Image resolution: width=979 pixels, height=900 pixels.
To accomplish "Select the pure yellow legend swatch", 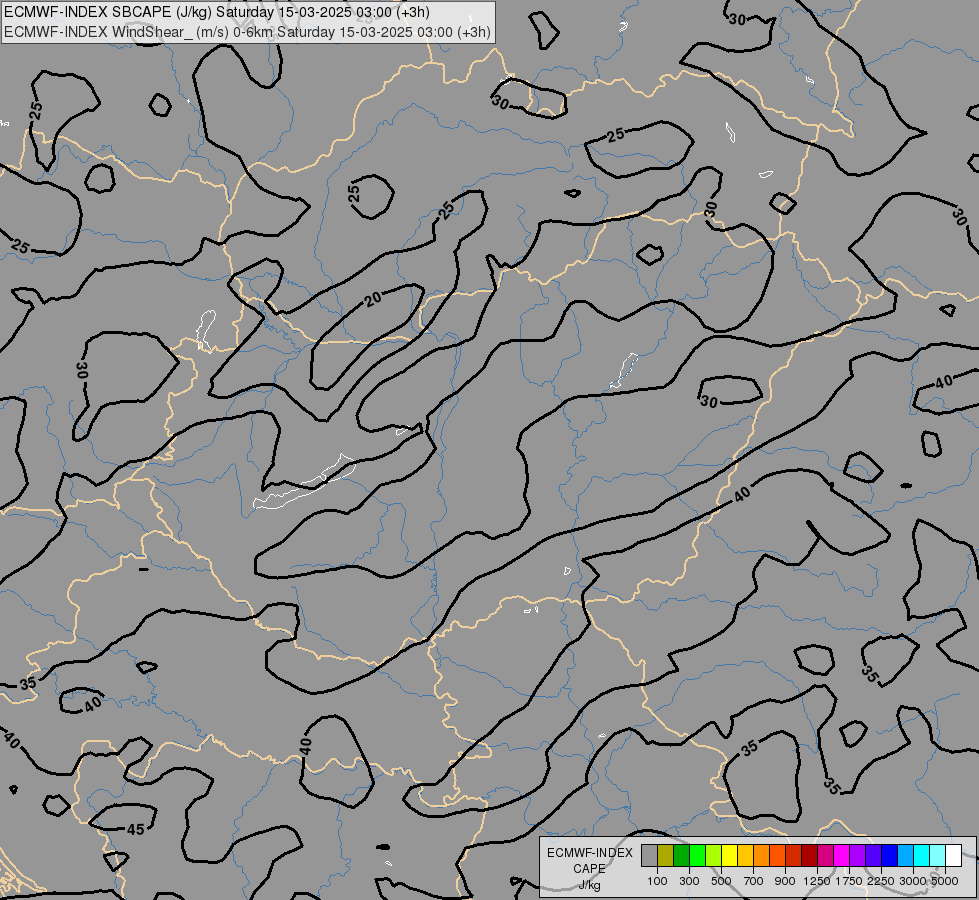I will 729,856.
